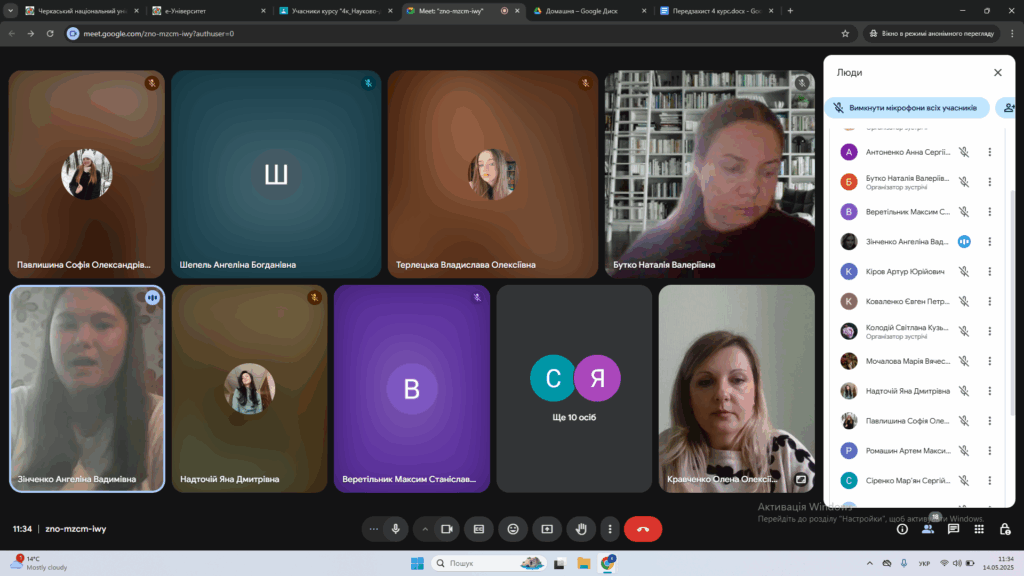Open the chat messages panel icon

click(x=954, y=529)
